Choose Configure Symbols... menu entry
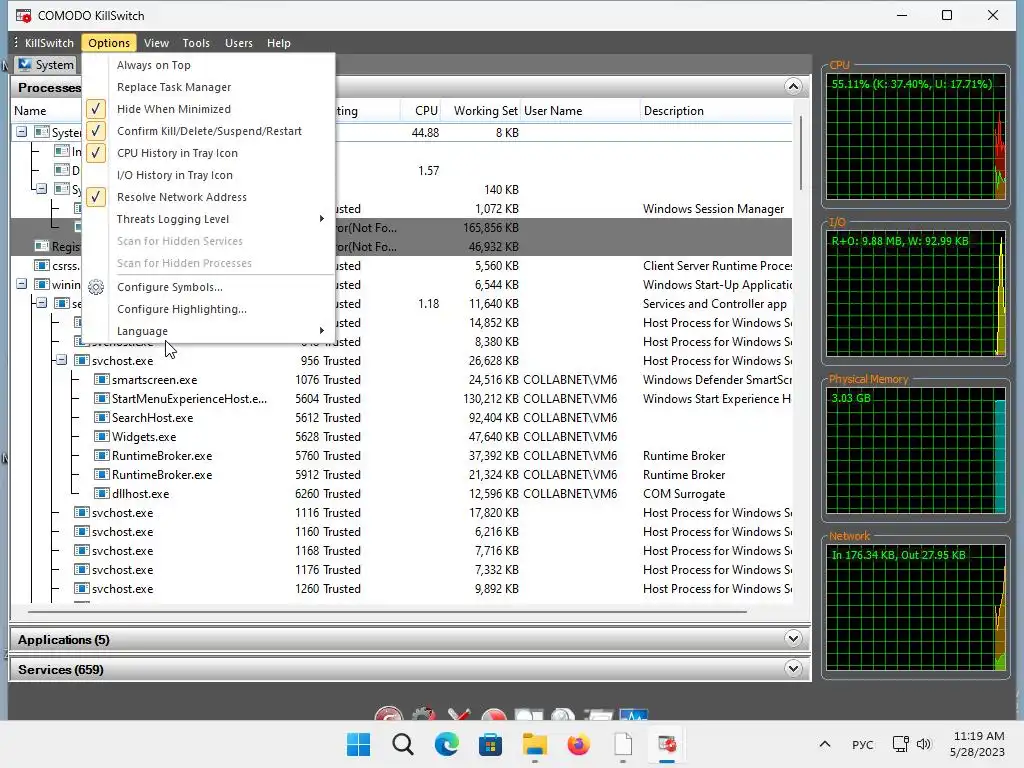The image size is (1024, 768). 170,287
